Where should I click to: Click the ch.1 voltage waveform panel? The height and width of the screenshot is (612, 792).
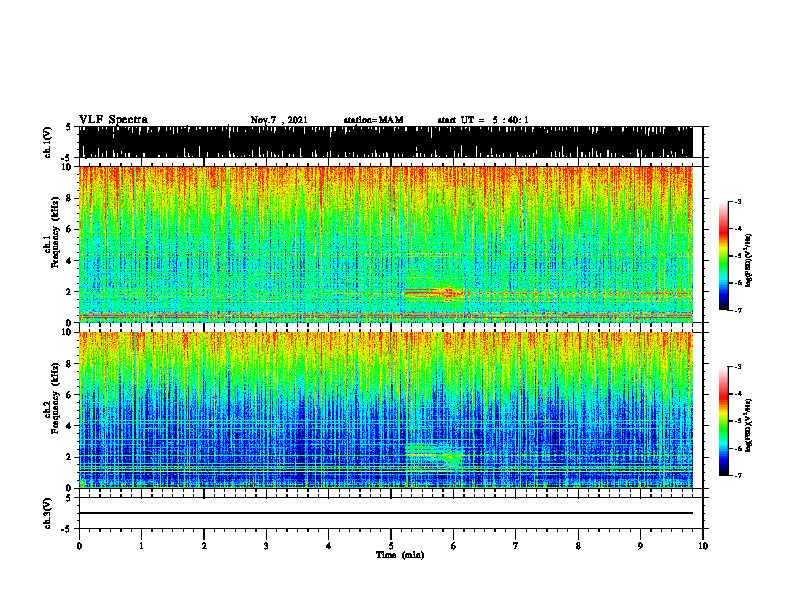pyautogui.click(x=385, y=142)
